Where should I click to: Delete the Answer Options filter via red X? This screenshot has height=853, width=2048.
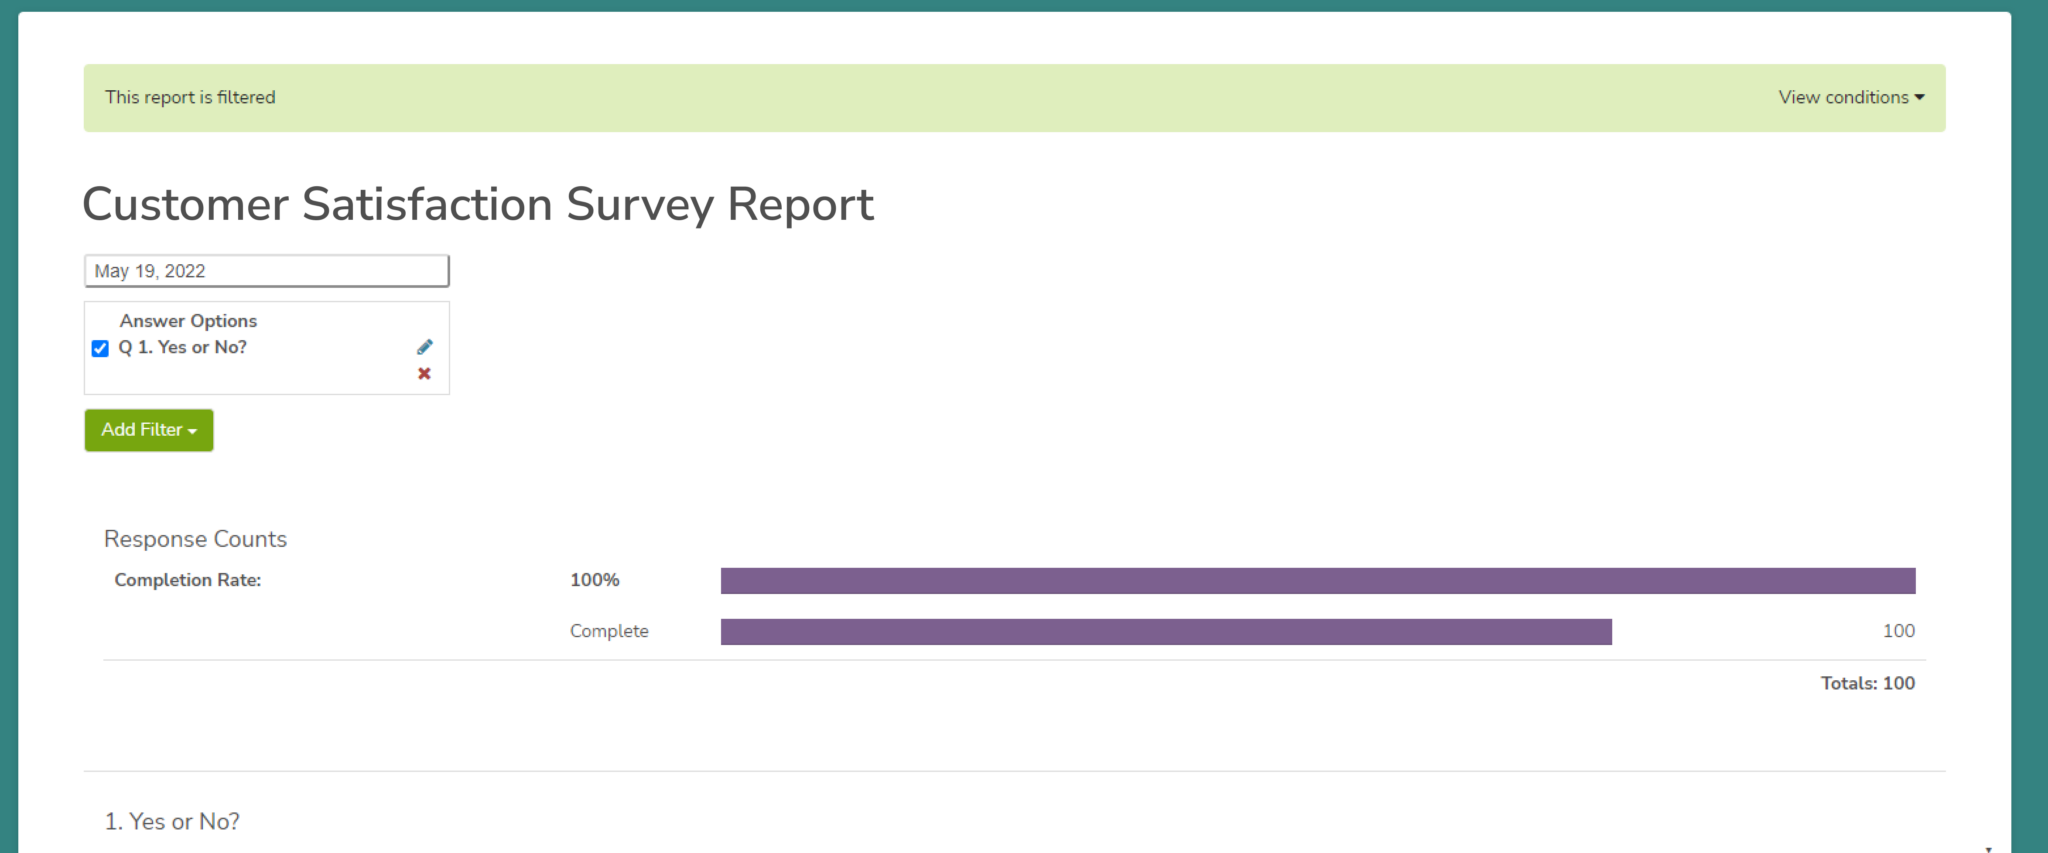(424, 373)
